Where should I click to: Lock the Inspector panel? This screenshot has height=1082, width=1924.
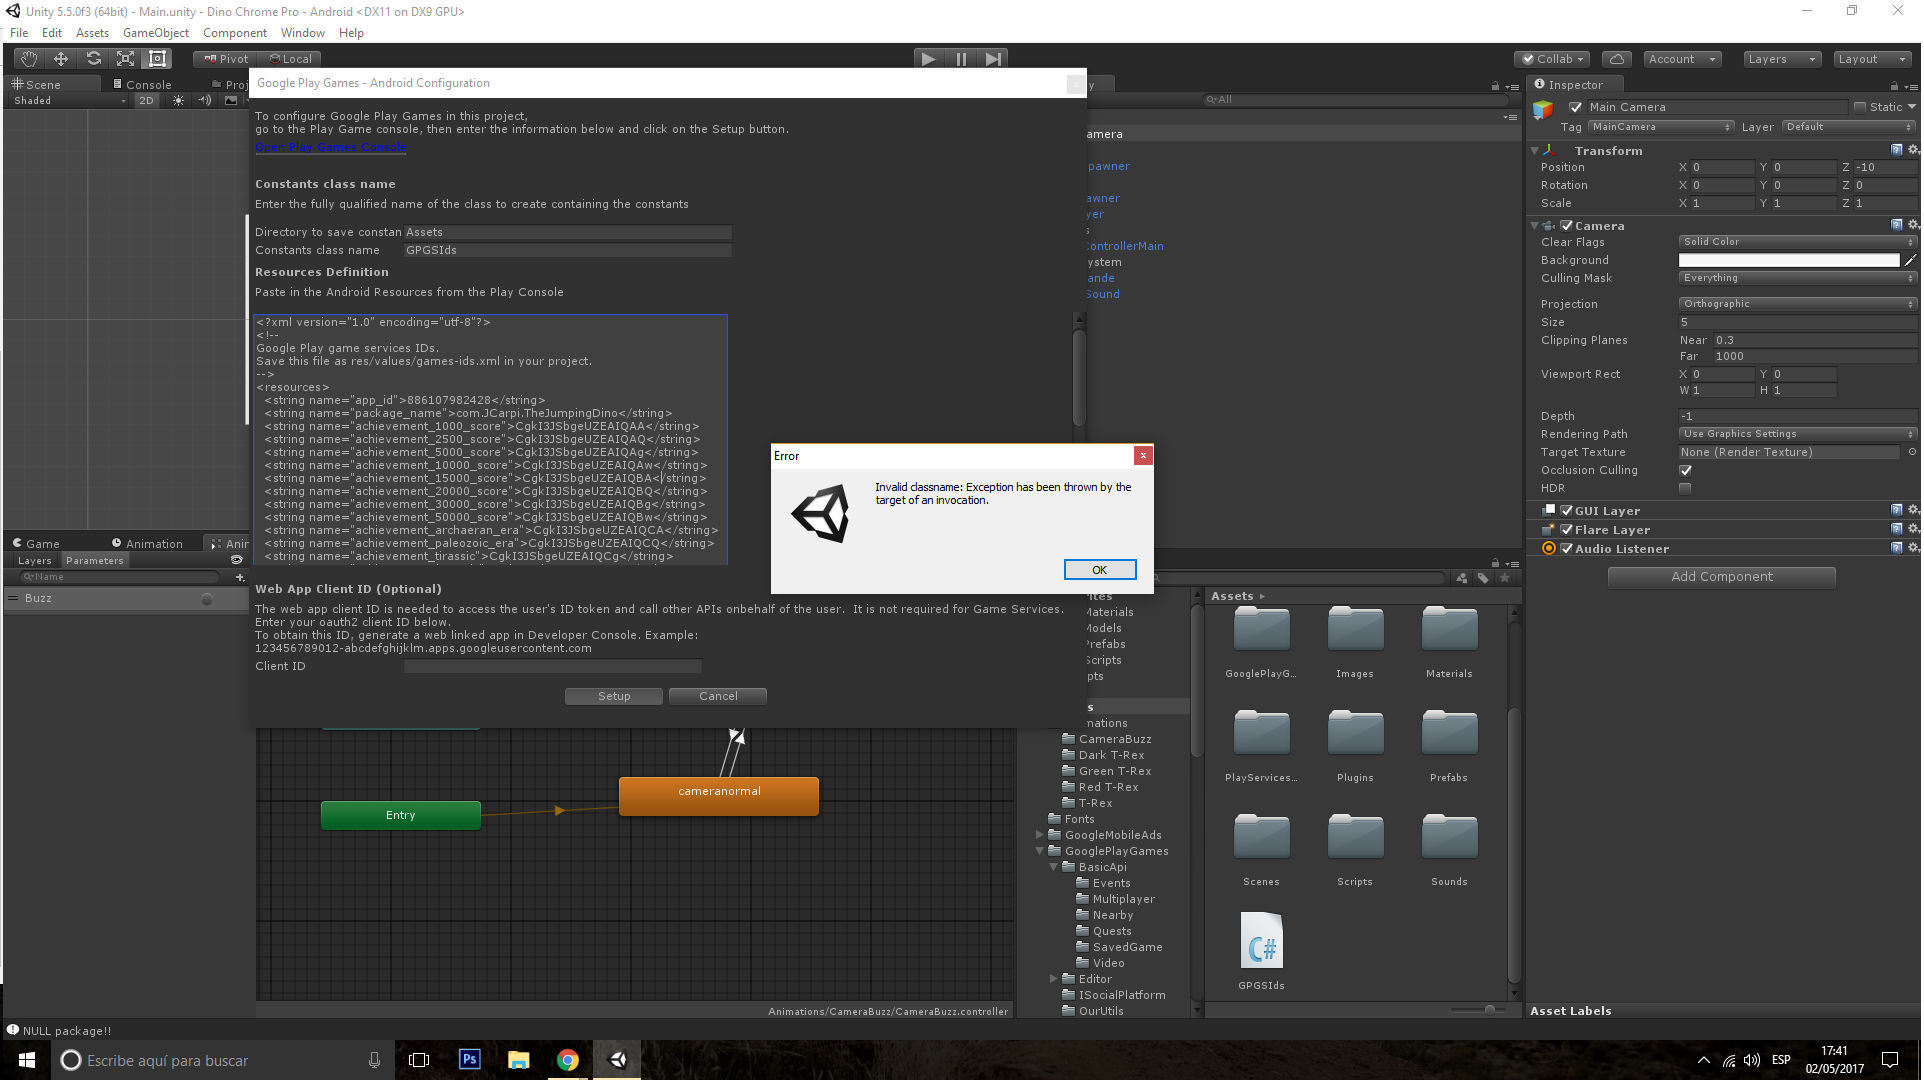(x=1893, y=86)
